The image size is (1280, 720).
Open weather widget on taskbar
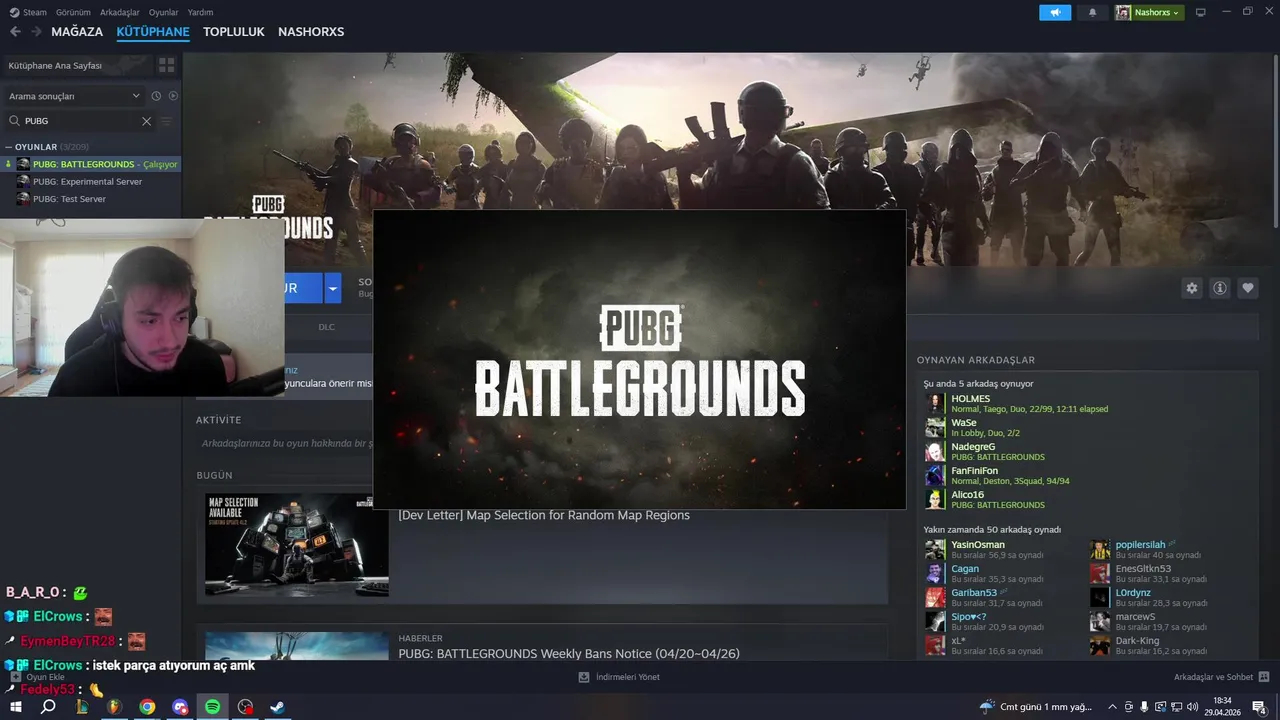(x=1035, y=707)
